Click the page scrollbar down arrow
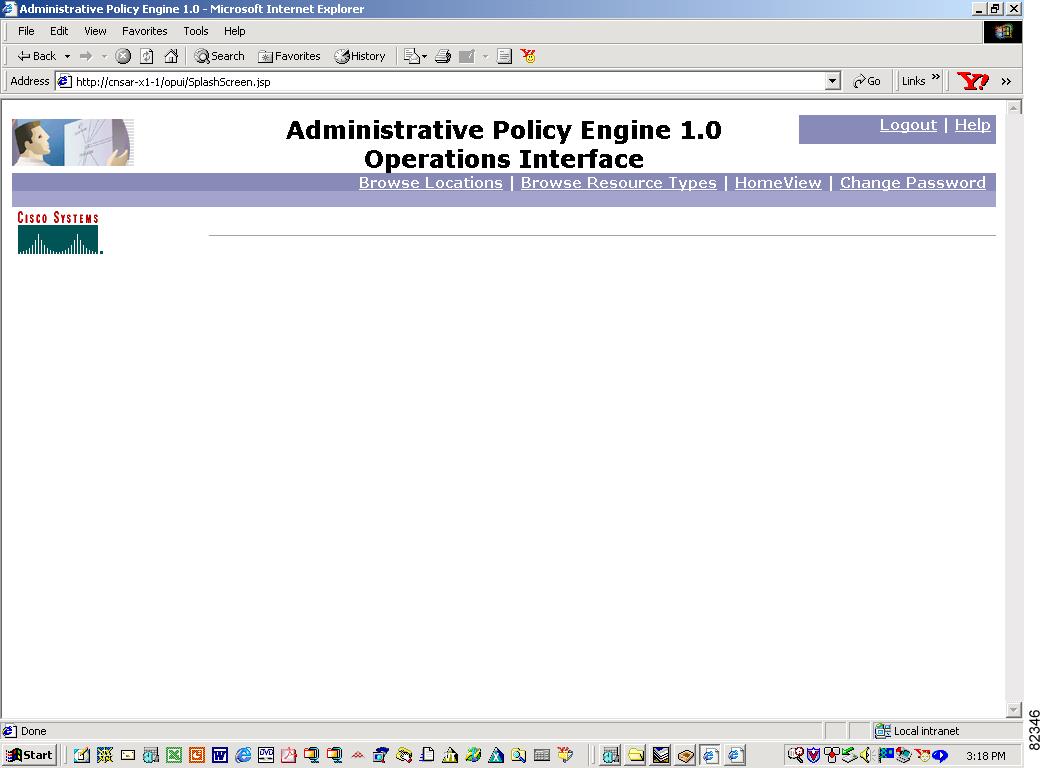This screenshot has width=1042, height=768. pos(1014,710)
